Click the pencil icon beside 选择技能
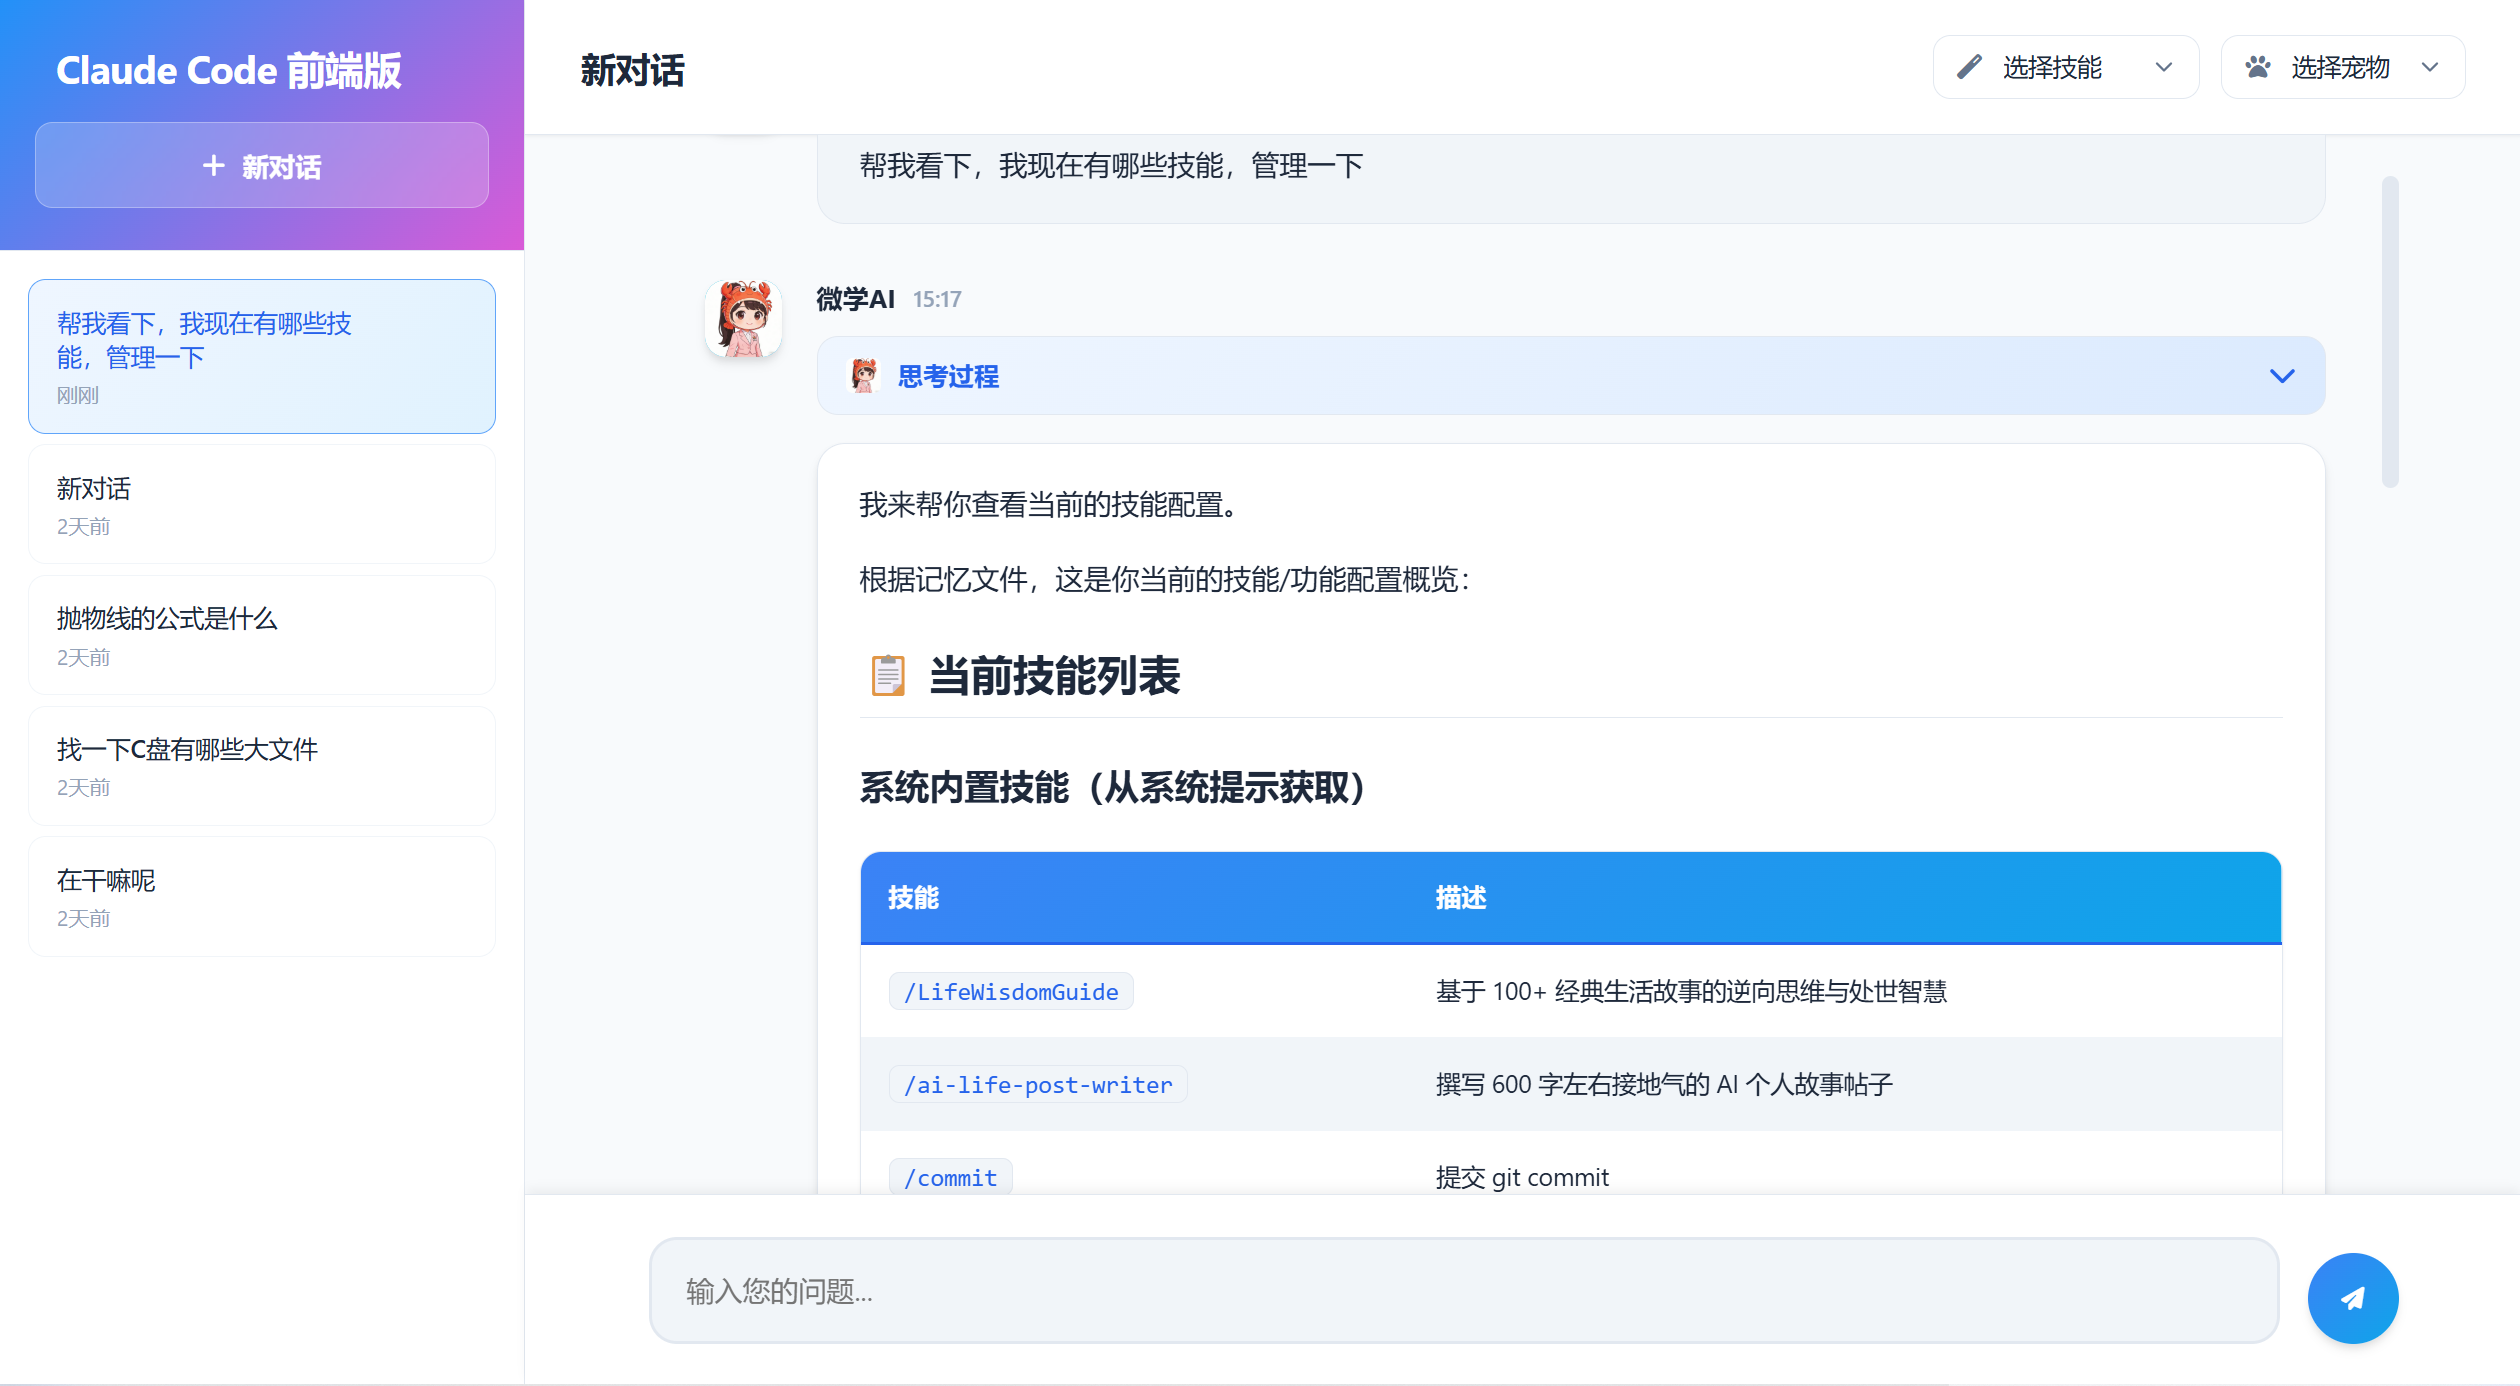The height and width of the screenshot is (1386, 2520). pyautogui.click(x=1969, y=67)
